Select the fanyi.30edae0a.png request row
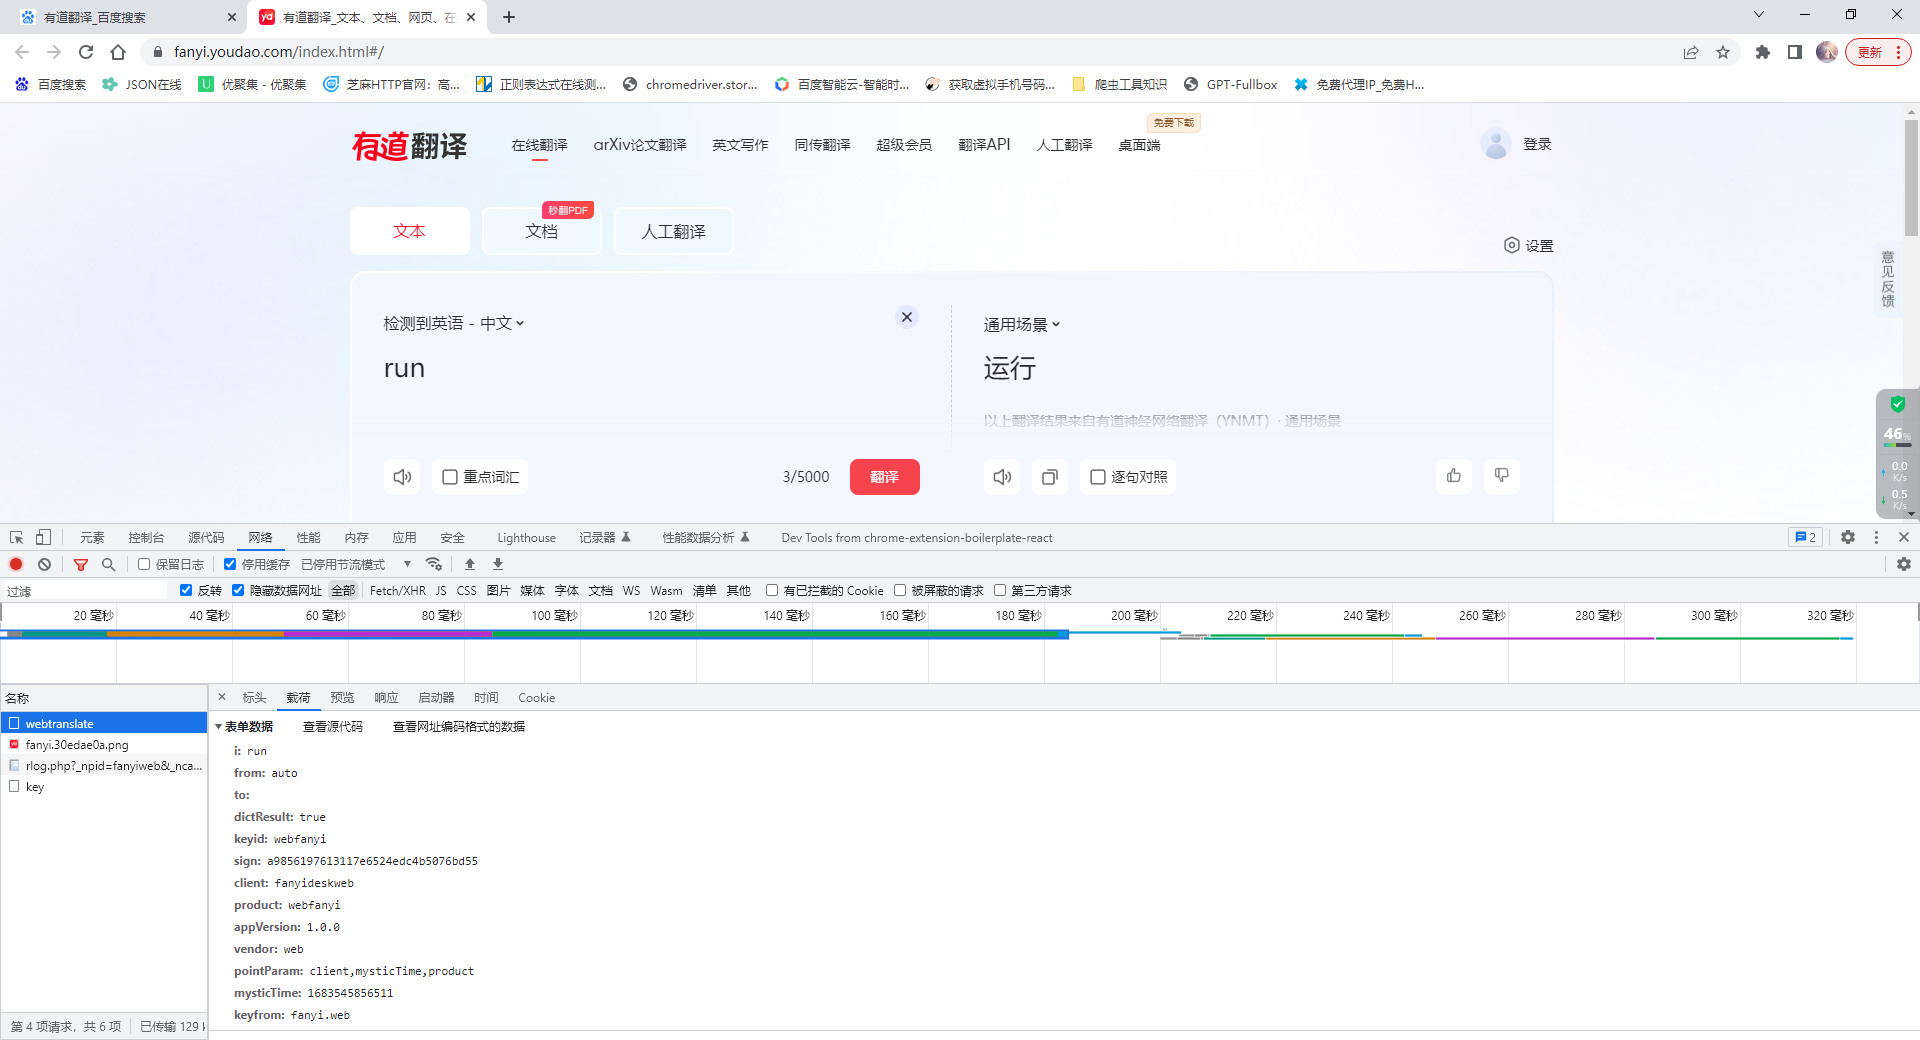 click(104, 744)
